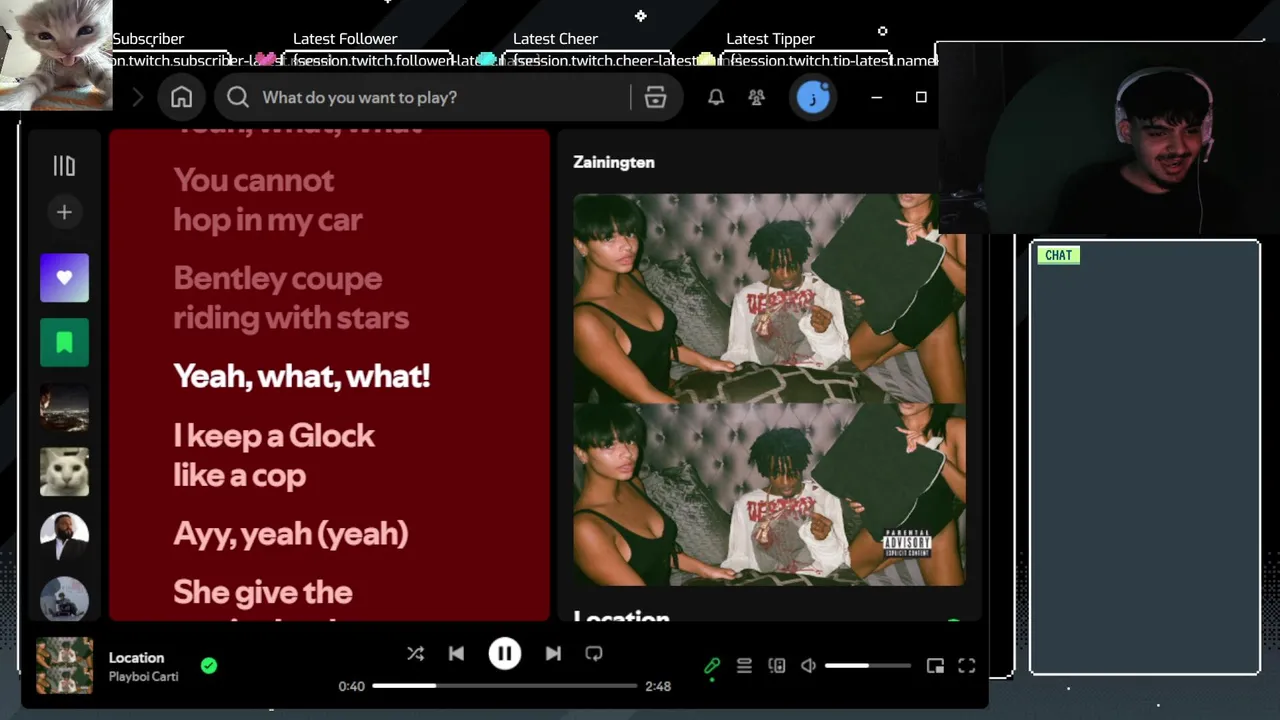Click the search magnifier icon

click(237, 97)
